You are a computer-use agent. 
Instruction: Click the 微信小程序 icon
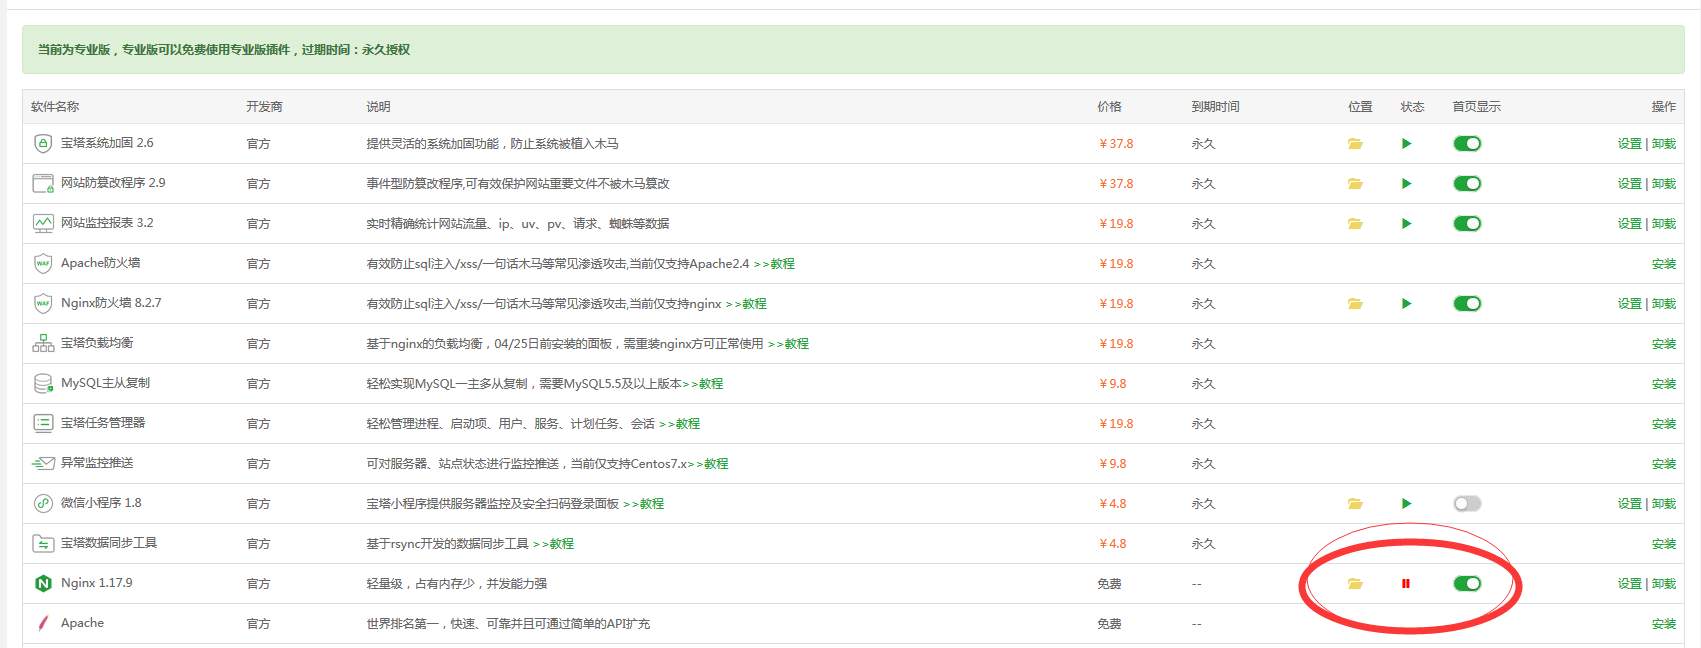(43, 503)
